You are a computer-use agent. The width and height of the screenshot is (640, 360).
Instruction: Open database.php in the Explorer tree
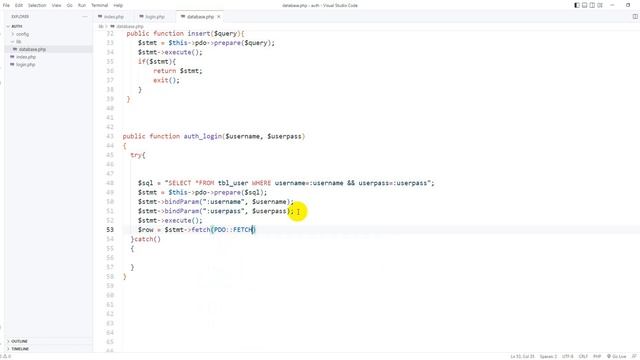[32, 49]
